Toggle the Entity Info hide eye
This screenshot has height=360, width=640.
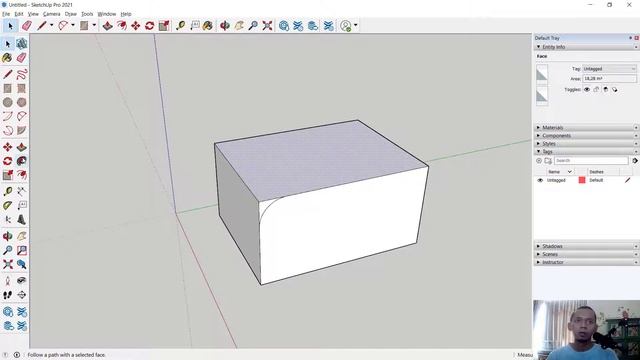coord(587,89)
